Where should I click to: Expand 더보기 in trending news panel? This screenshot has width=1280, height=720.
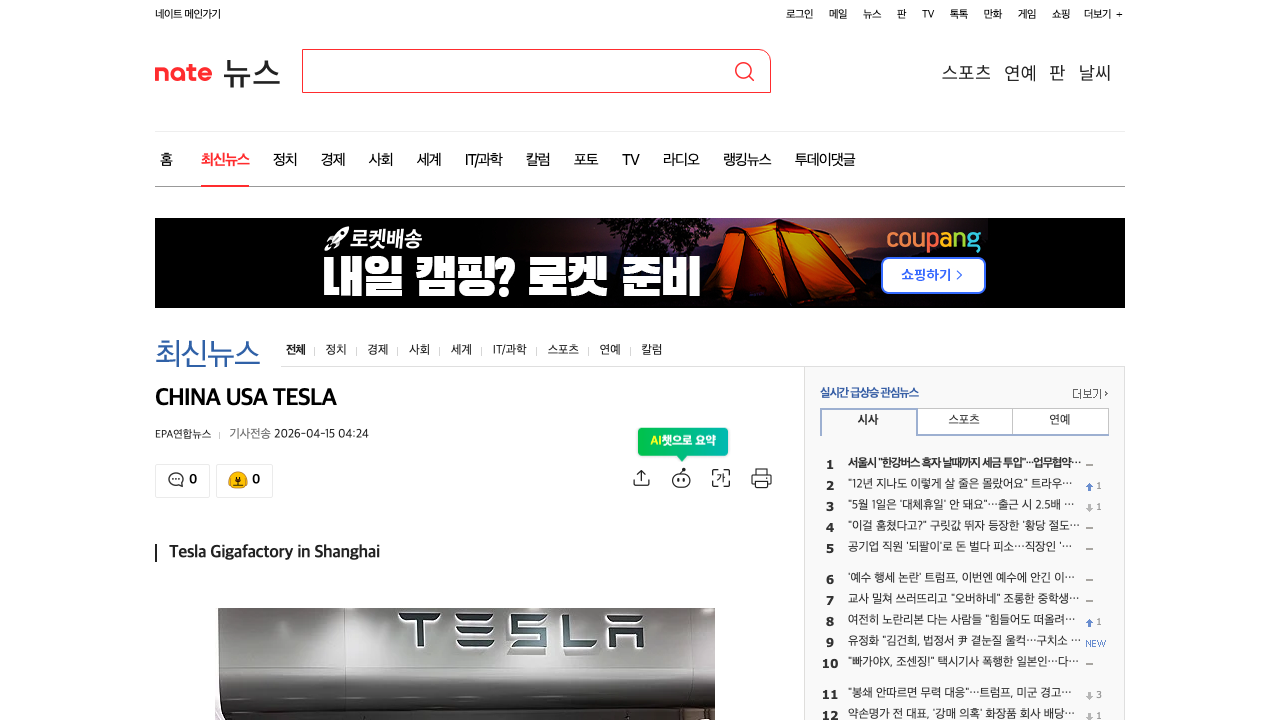pos(1090,393)
